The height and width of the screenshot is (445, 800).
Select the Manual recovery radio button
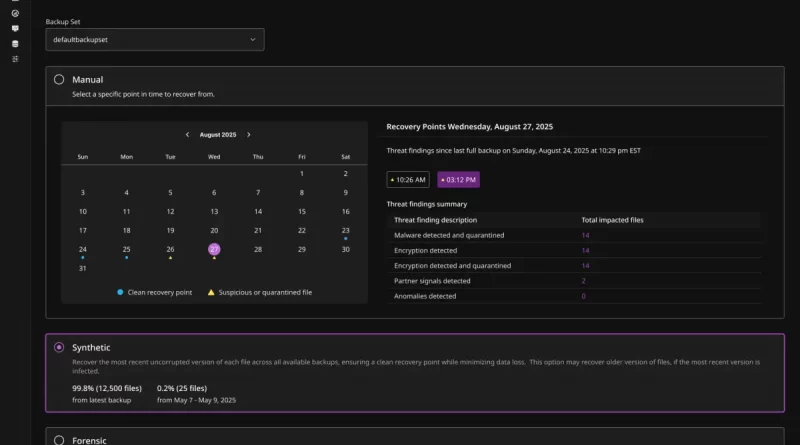coord(59,80)
